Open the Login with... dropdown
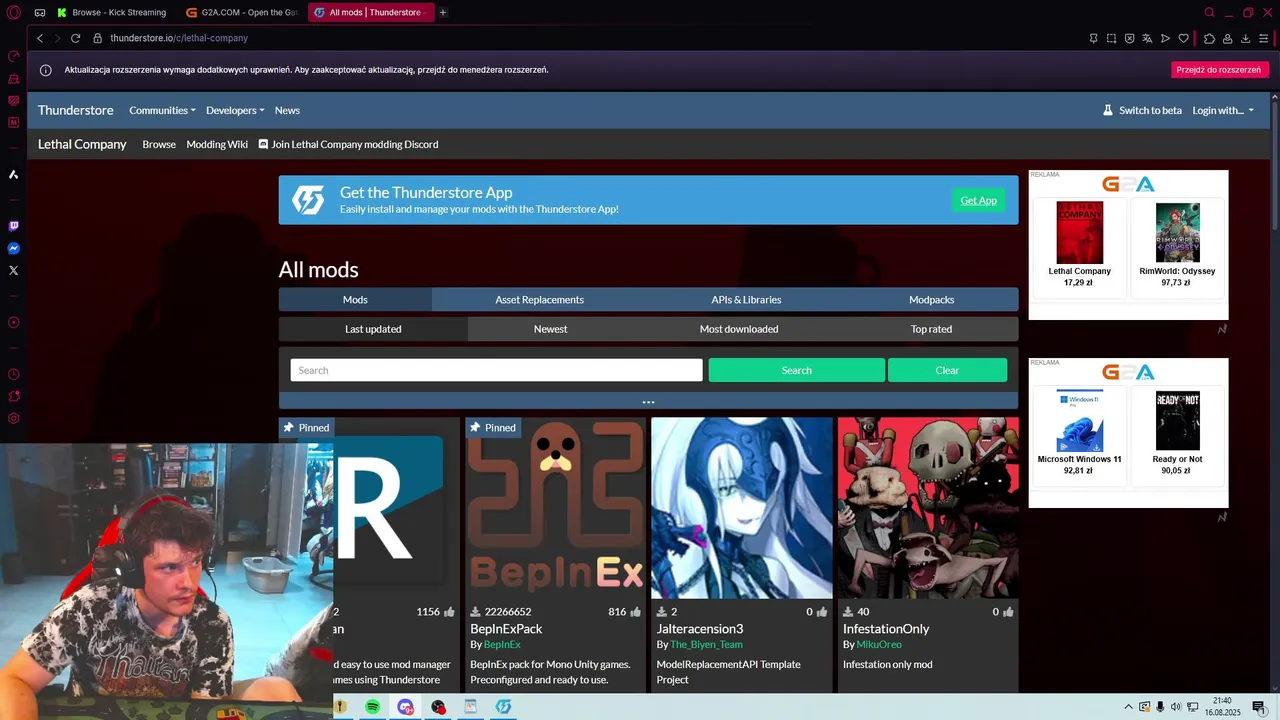The image size is (1280, 720). coord(1223,110)
